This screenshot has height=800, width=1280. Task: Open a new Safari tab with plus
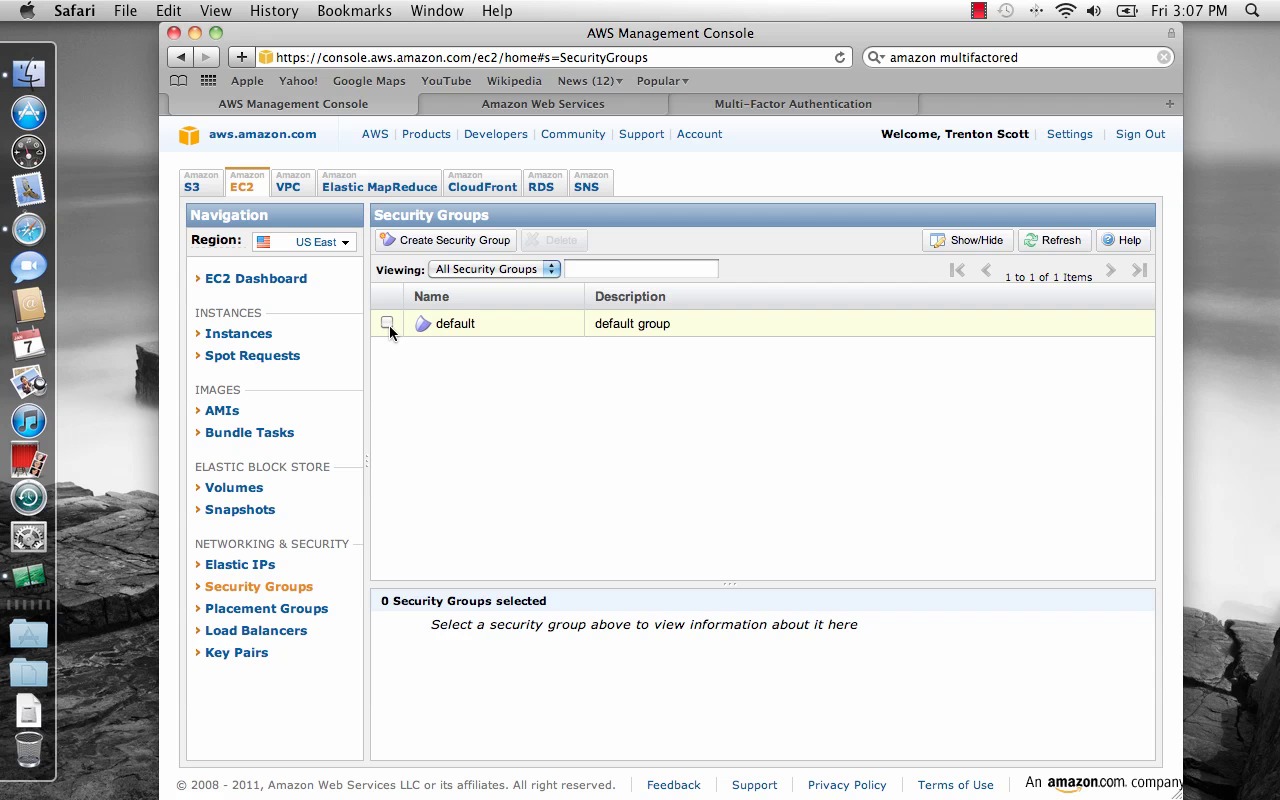point(1169,104)
